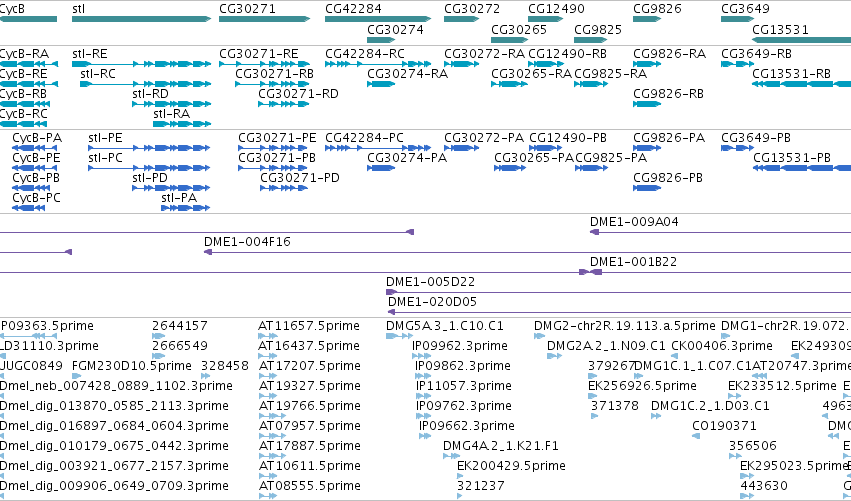Screen dimensions: 851x501
Task: Click the CG42284 gene span
Action: pos(378,19)
